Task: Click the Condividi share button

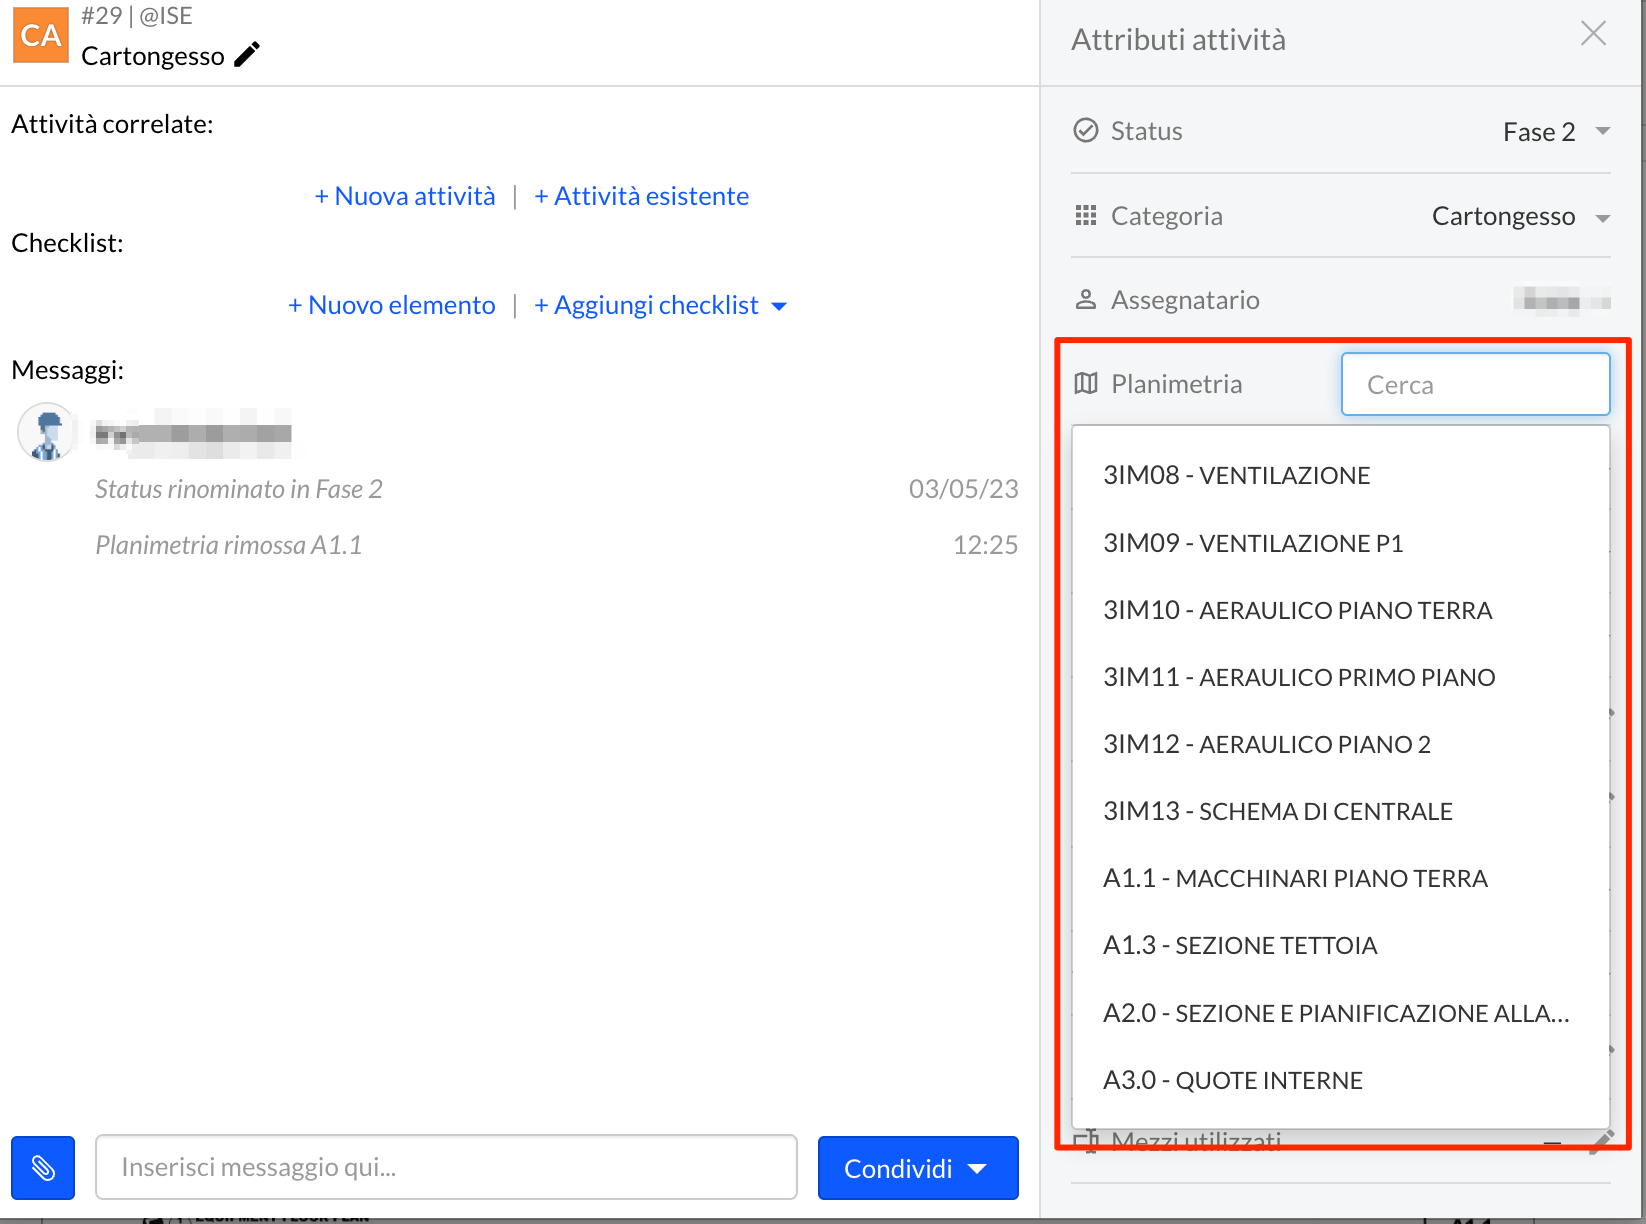Action: click(x=918, y=1168)
